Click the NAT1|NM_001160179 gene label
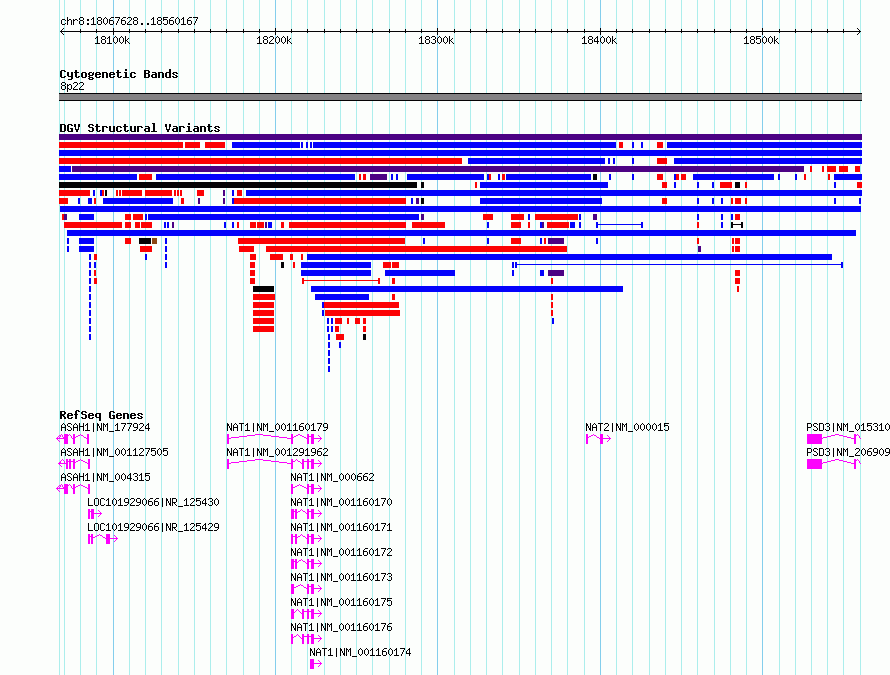This screenshot has height=675, width=890. click(x=277, y=427)
